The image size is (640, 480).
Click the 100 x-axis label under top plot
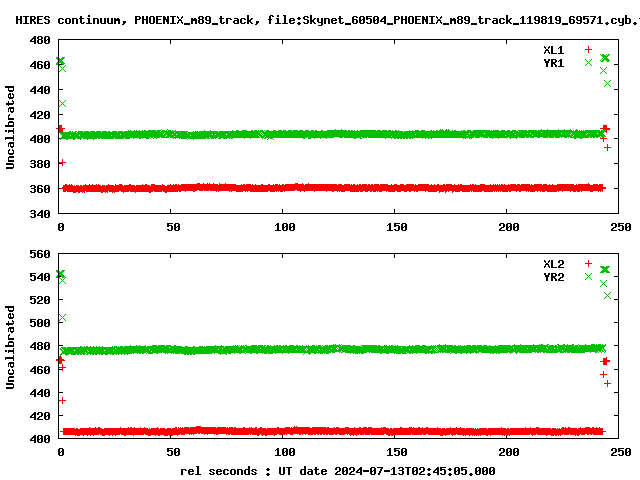click(x=284, y=227)
